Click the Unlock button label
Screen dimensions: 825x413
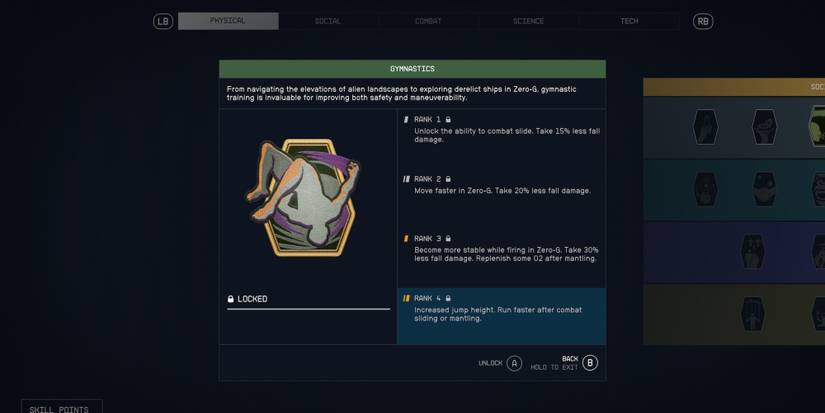490,363
